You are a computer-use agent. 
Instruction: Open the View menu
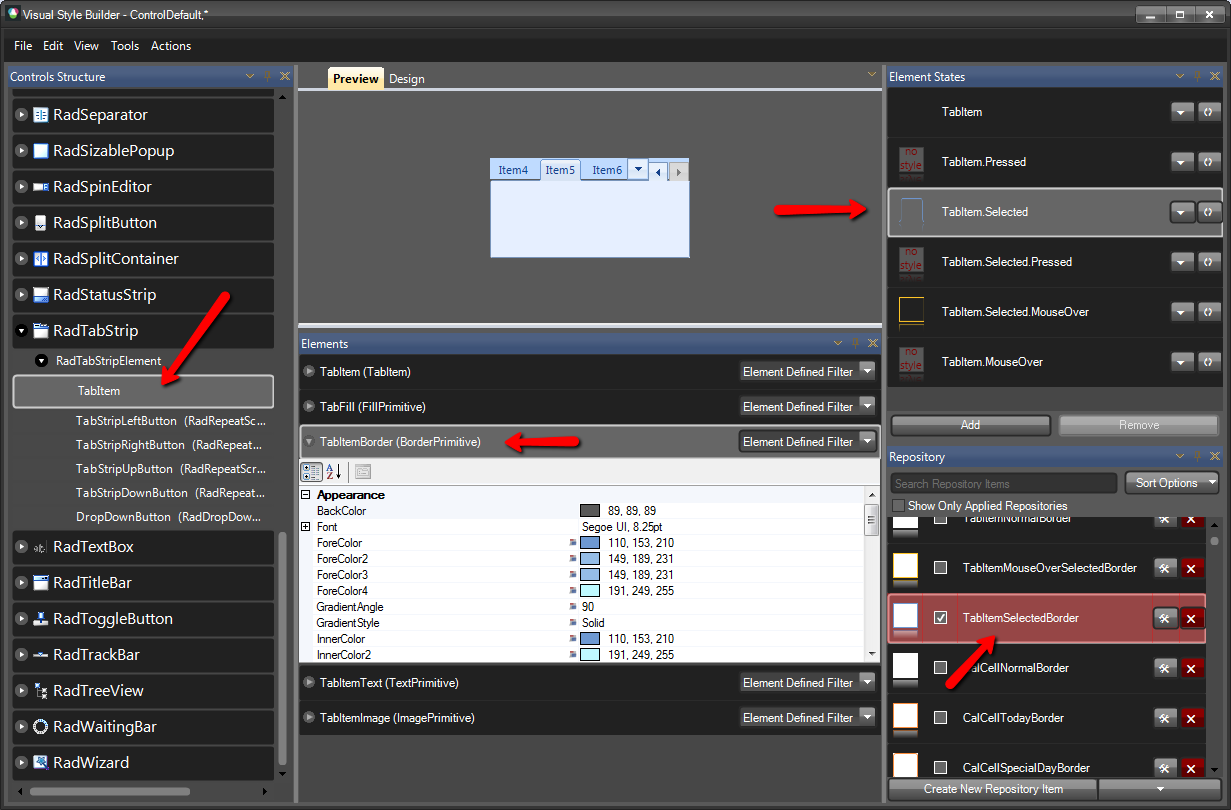pos(87,46)
